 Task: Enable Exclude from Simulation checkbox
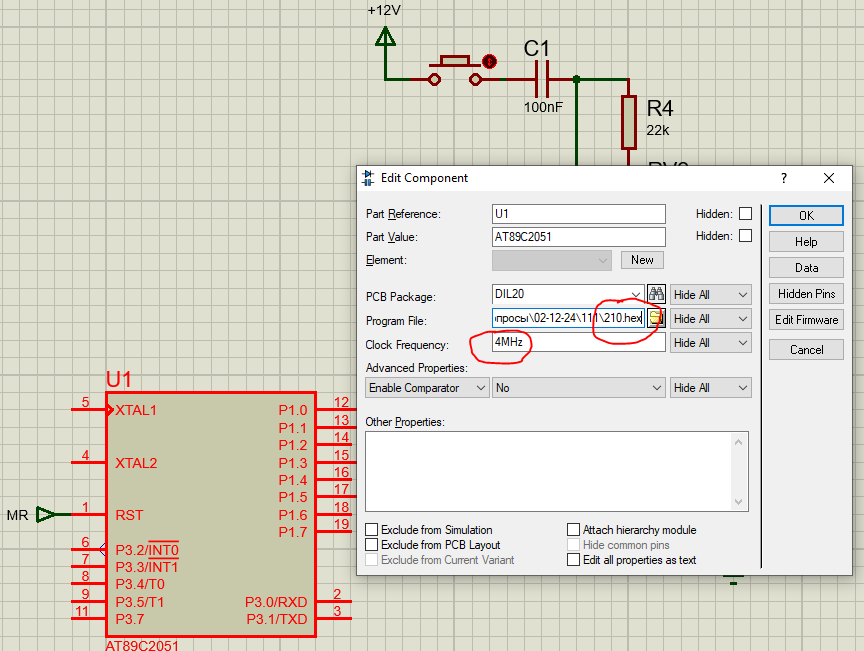pos(372,530)
